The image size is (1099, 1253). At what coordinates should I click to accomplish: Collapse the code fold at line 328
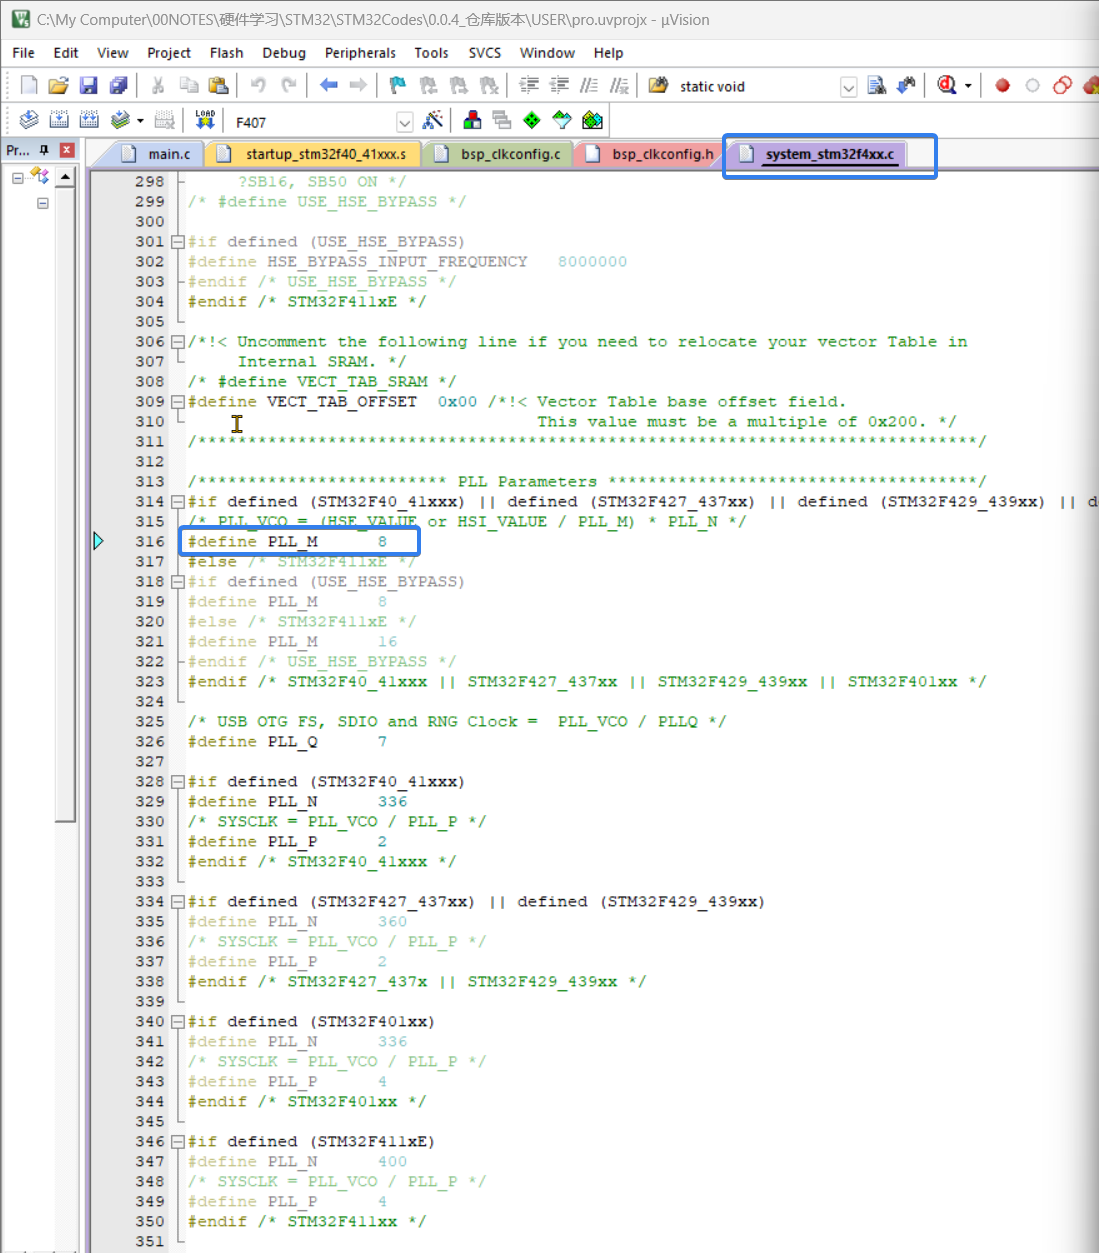pyautogui.click(x=178, y=782)
